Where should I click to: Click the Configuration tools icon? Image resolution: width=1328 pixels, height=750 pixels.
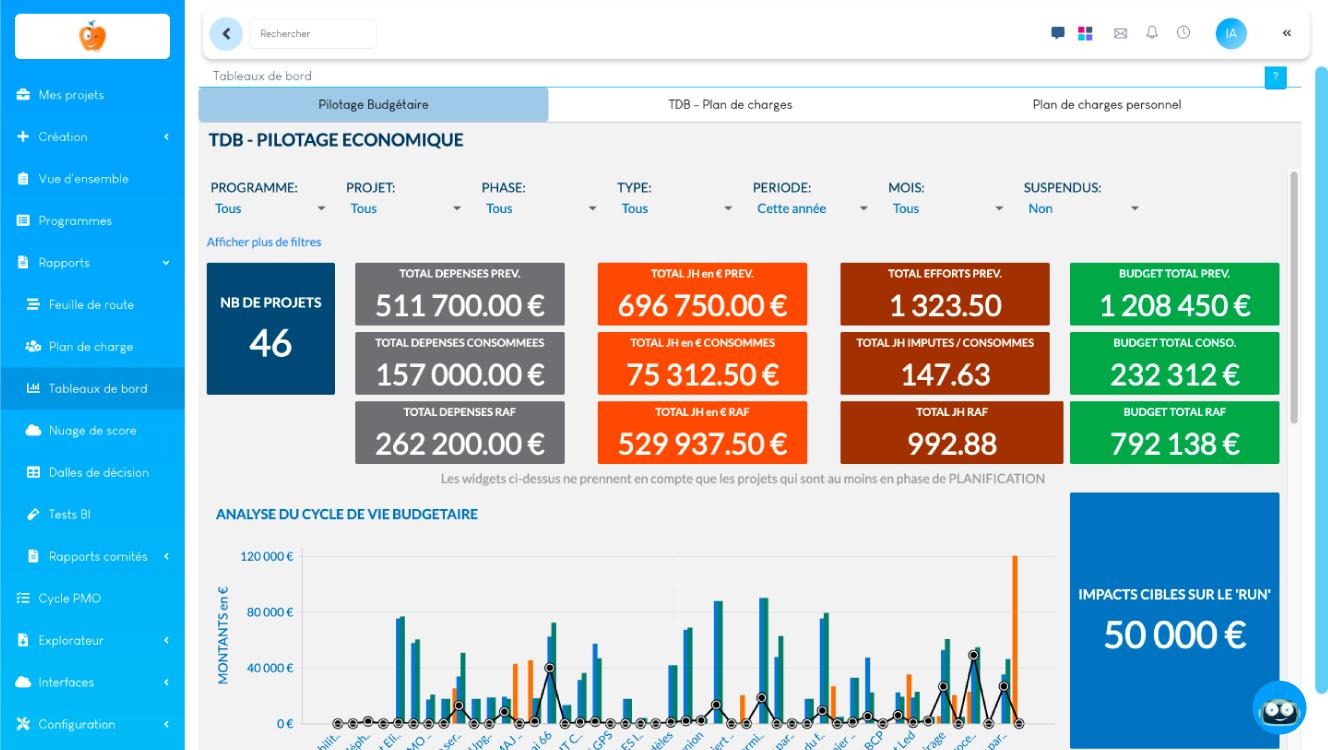pos(24,725)
